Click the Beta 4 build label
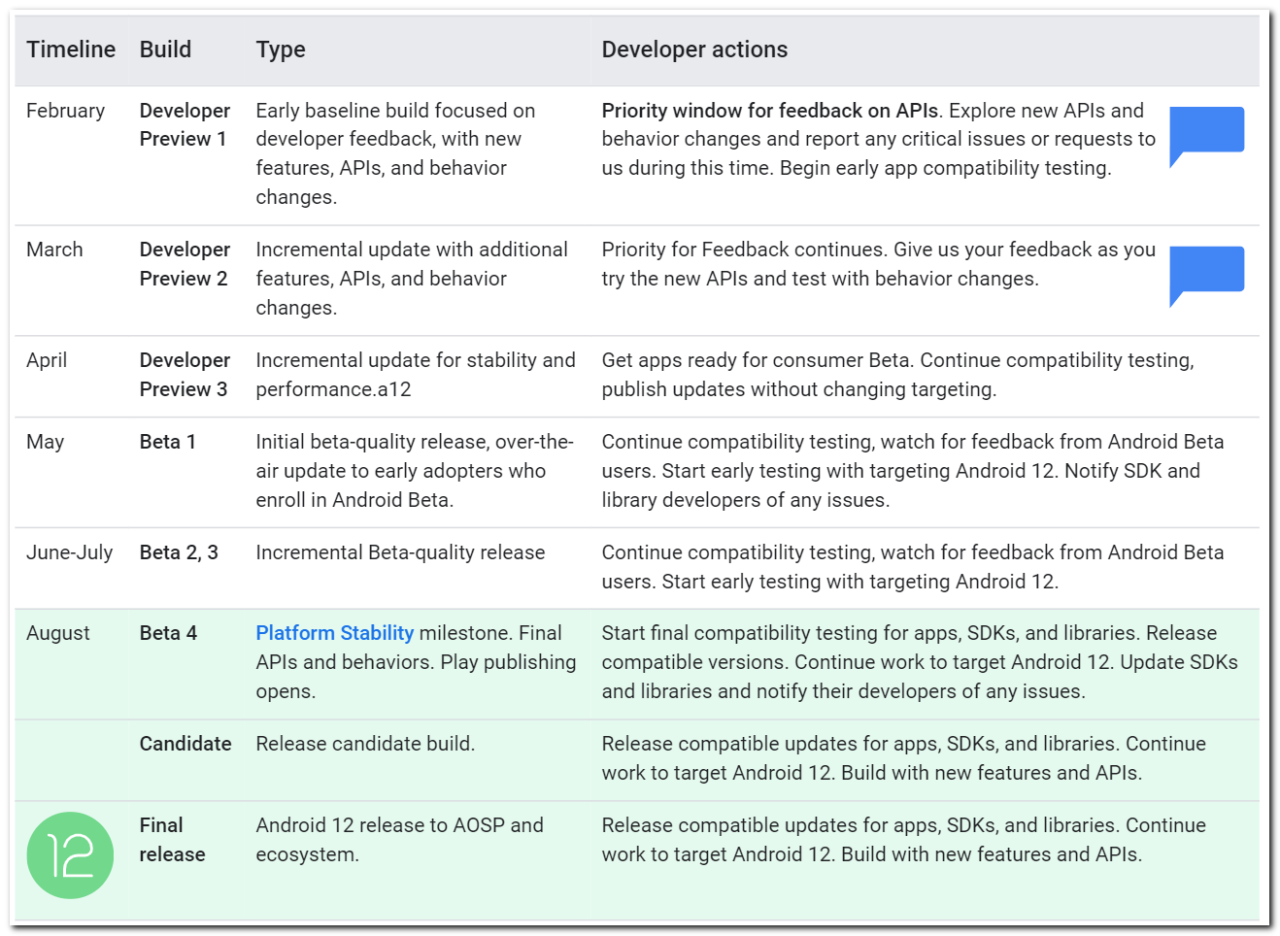Viewport: 1280px width, 936px height. 168,633
